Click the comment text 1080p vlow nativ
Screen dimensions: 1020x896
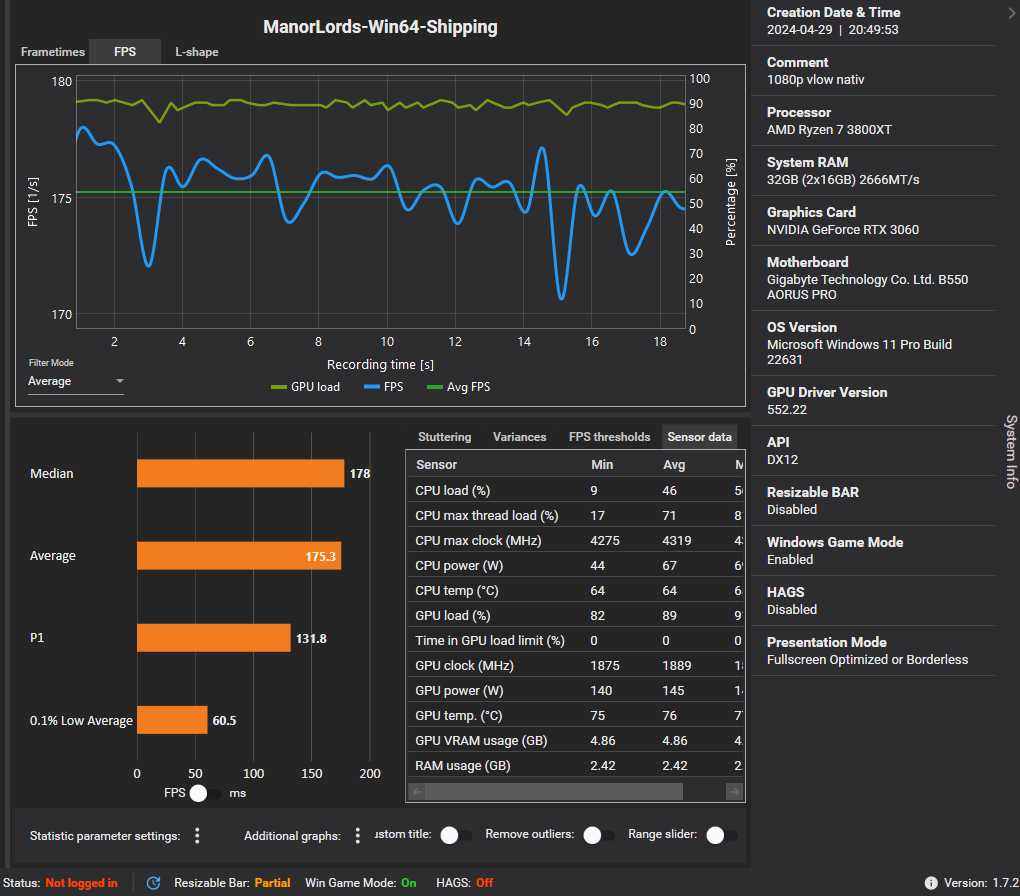(815, 80)
